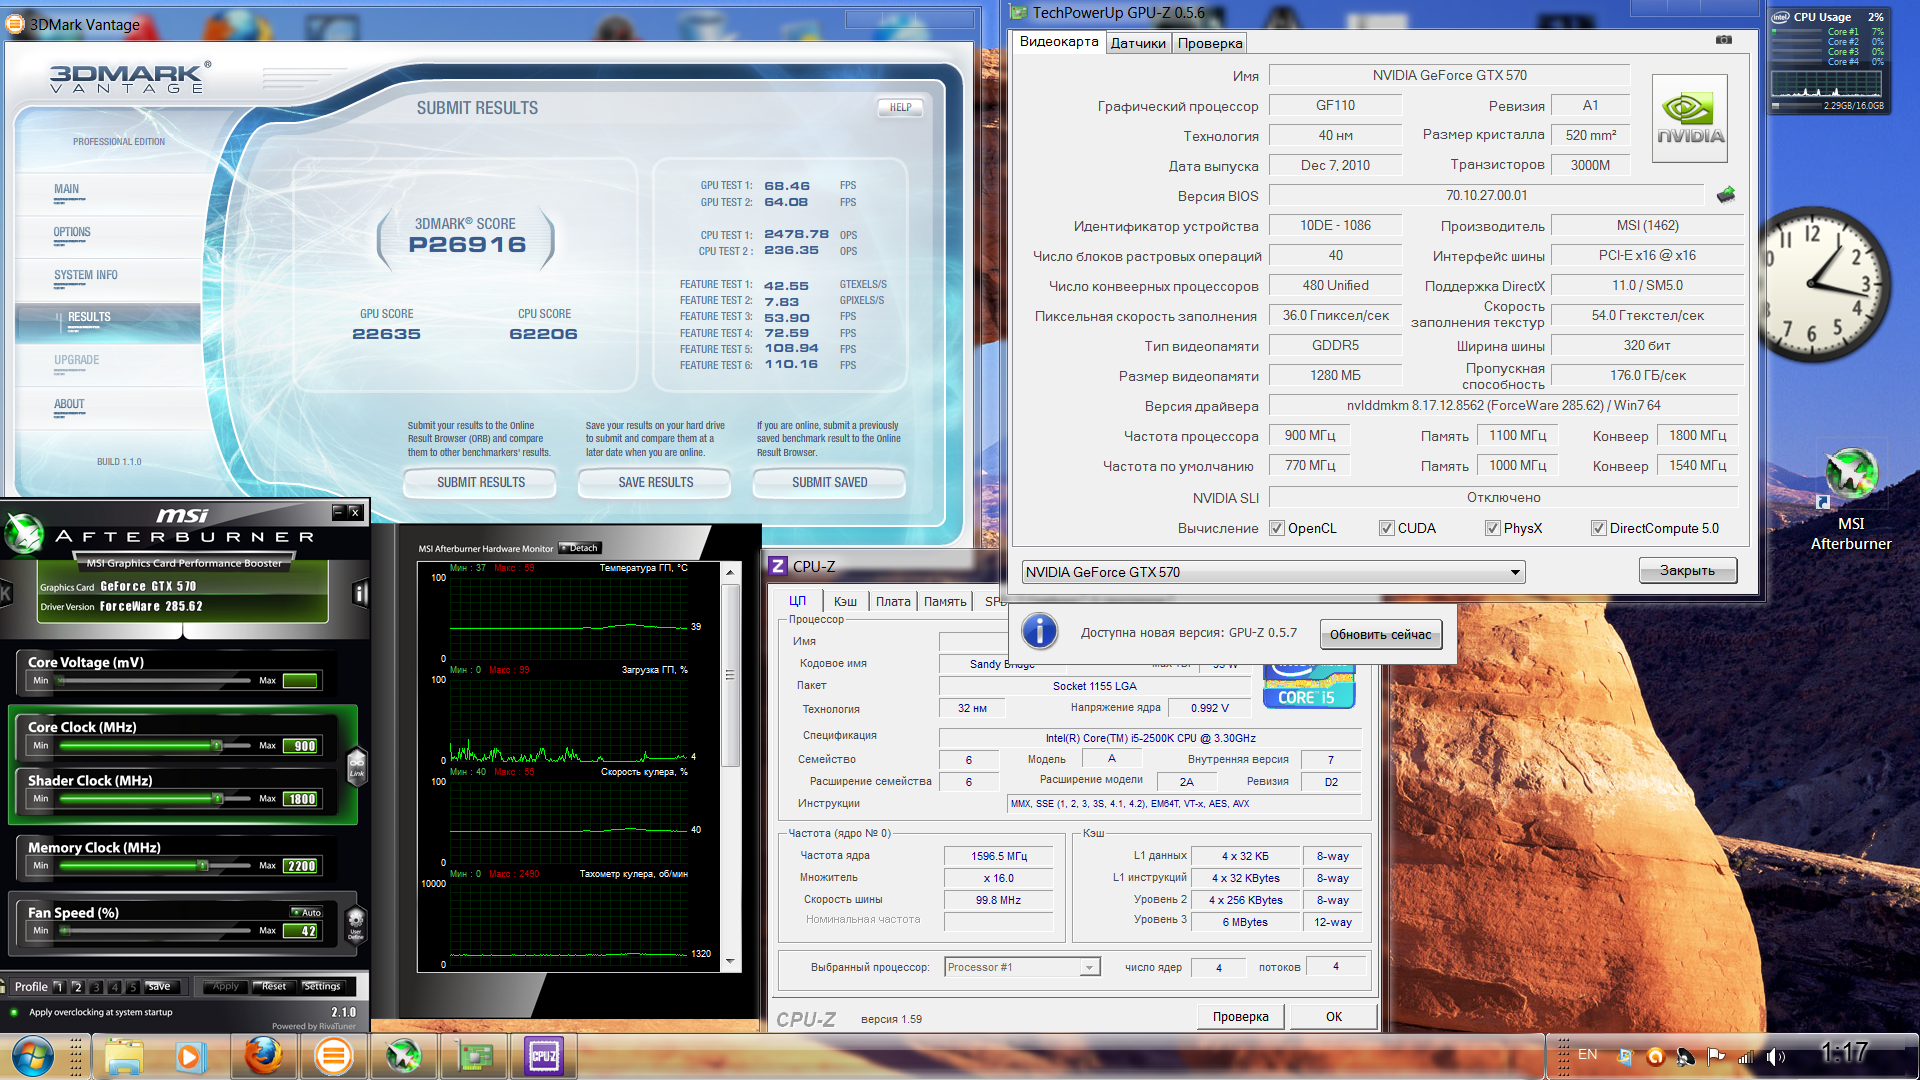Click the volume speaker tray icon
This screenshot has height=1080, width=1920.
click(x=1776, y=1056)
